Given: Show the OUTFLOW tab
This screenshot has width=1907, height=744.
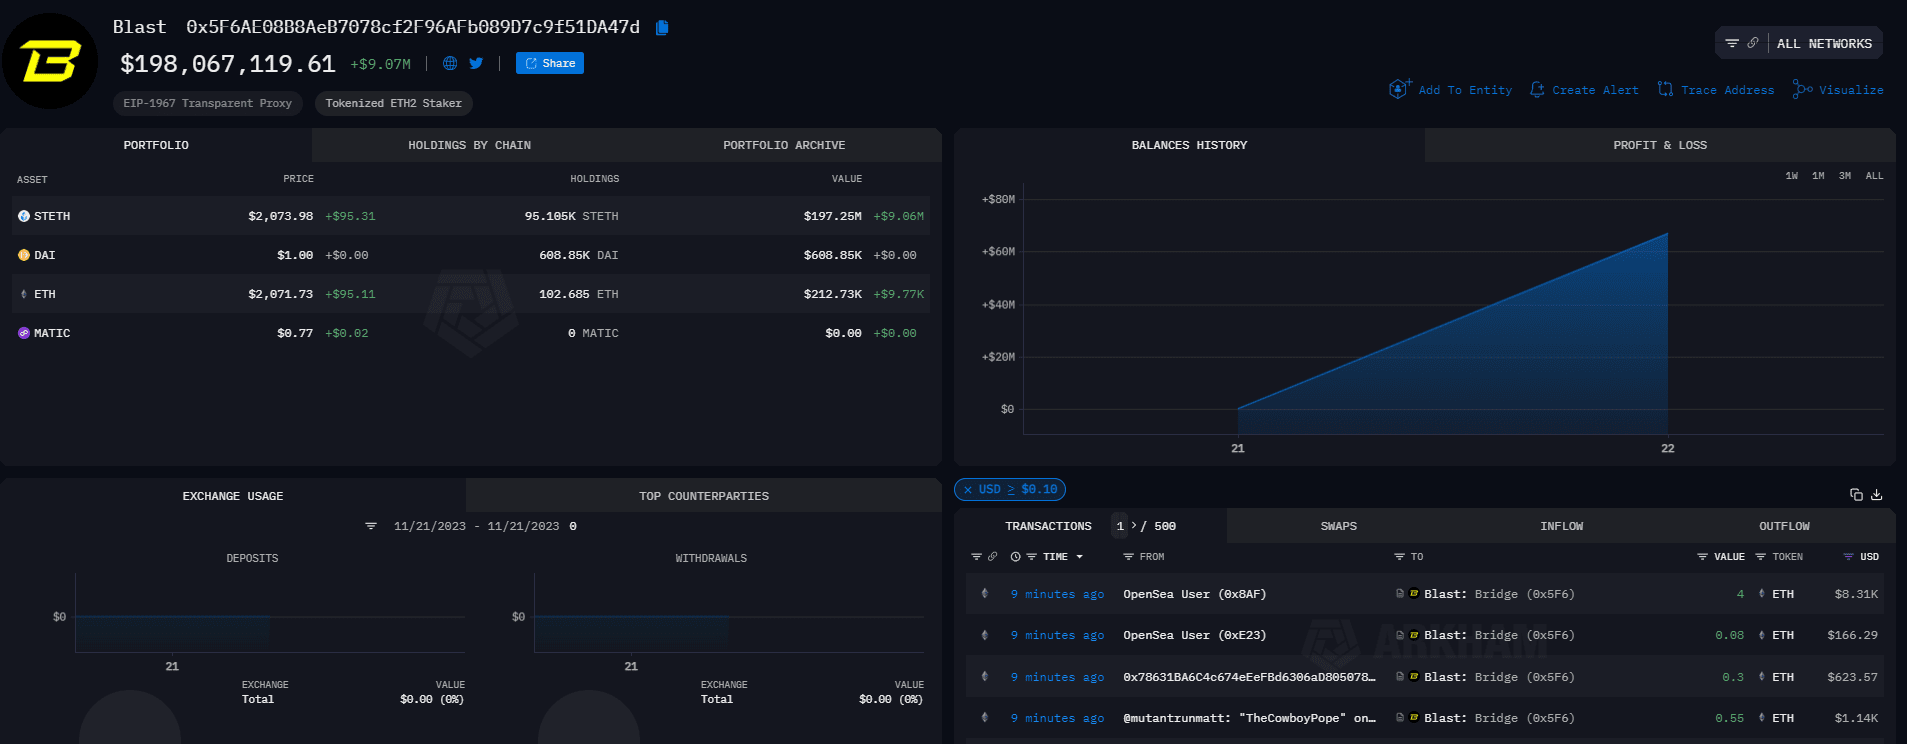Looking at the screenshot, I should point(1784,526).
